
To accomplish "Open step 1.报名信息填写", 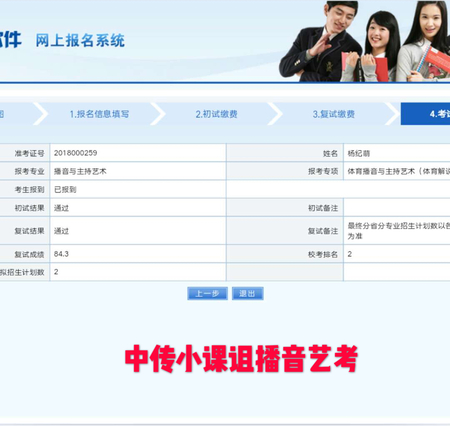I will pyautogui.click(x=99, y=114).
